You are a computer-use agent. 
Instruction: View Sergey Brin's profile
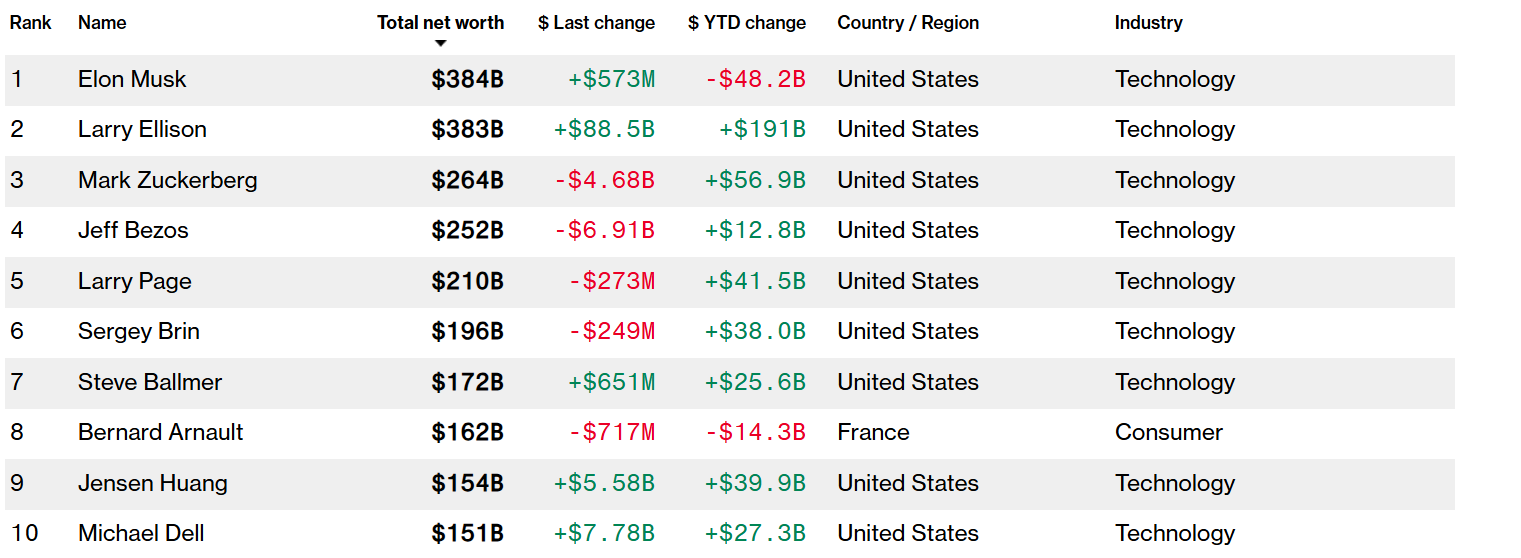tap(138, 331)
